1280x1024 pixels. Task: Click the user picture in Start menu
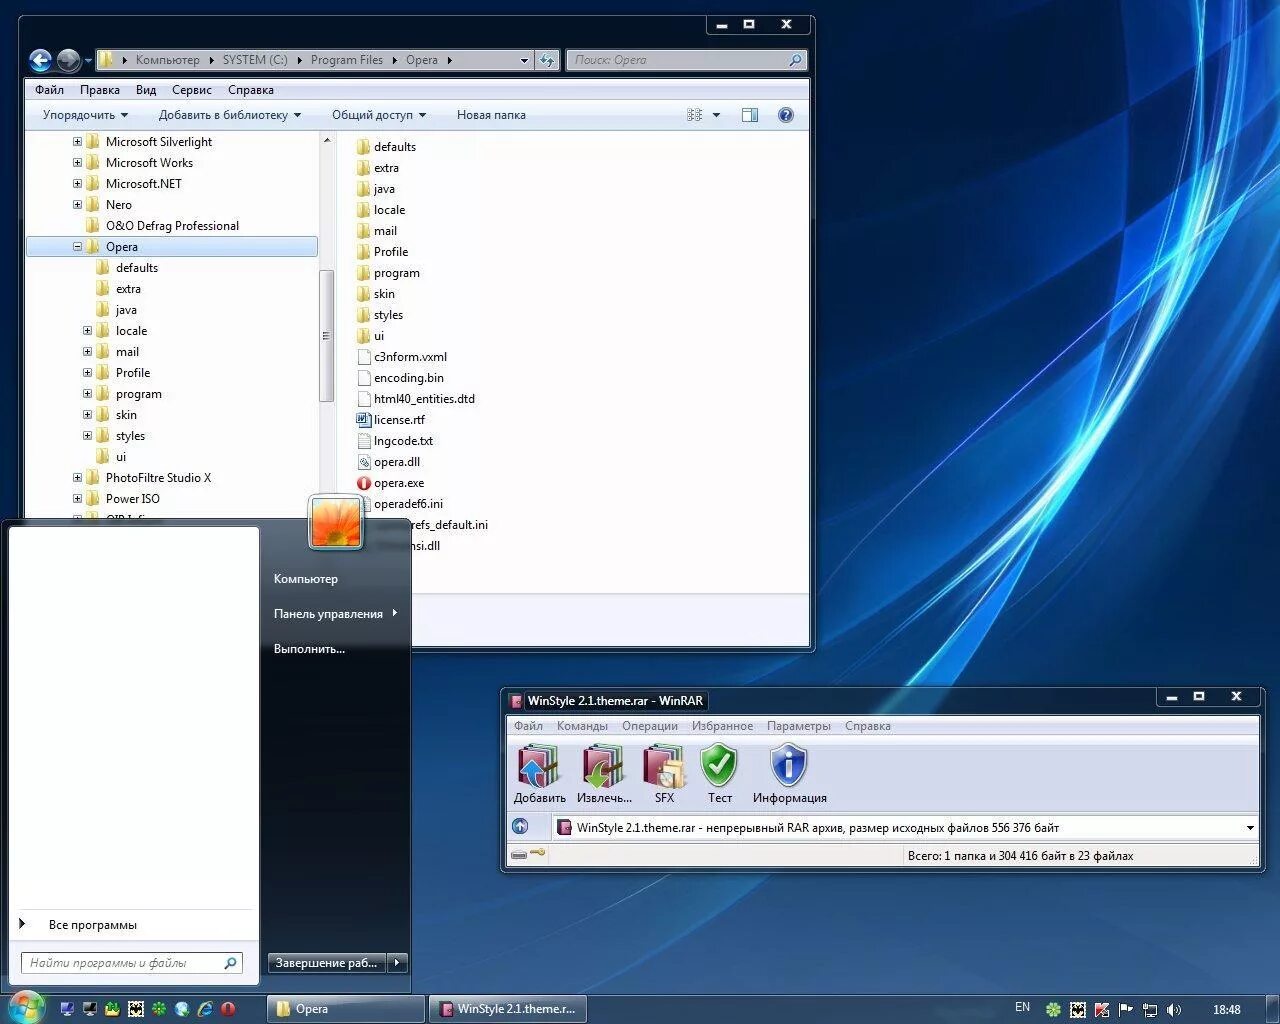click(336, 522)
